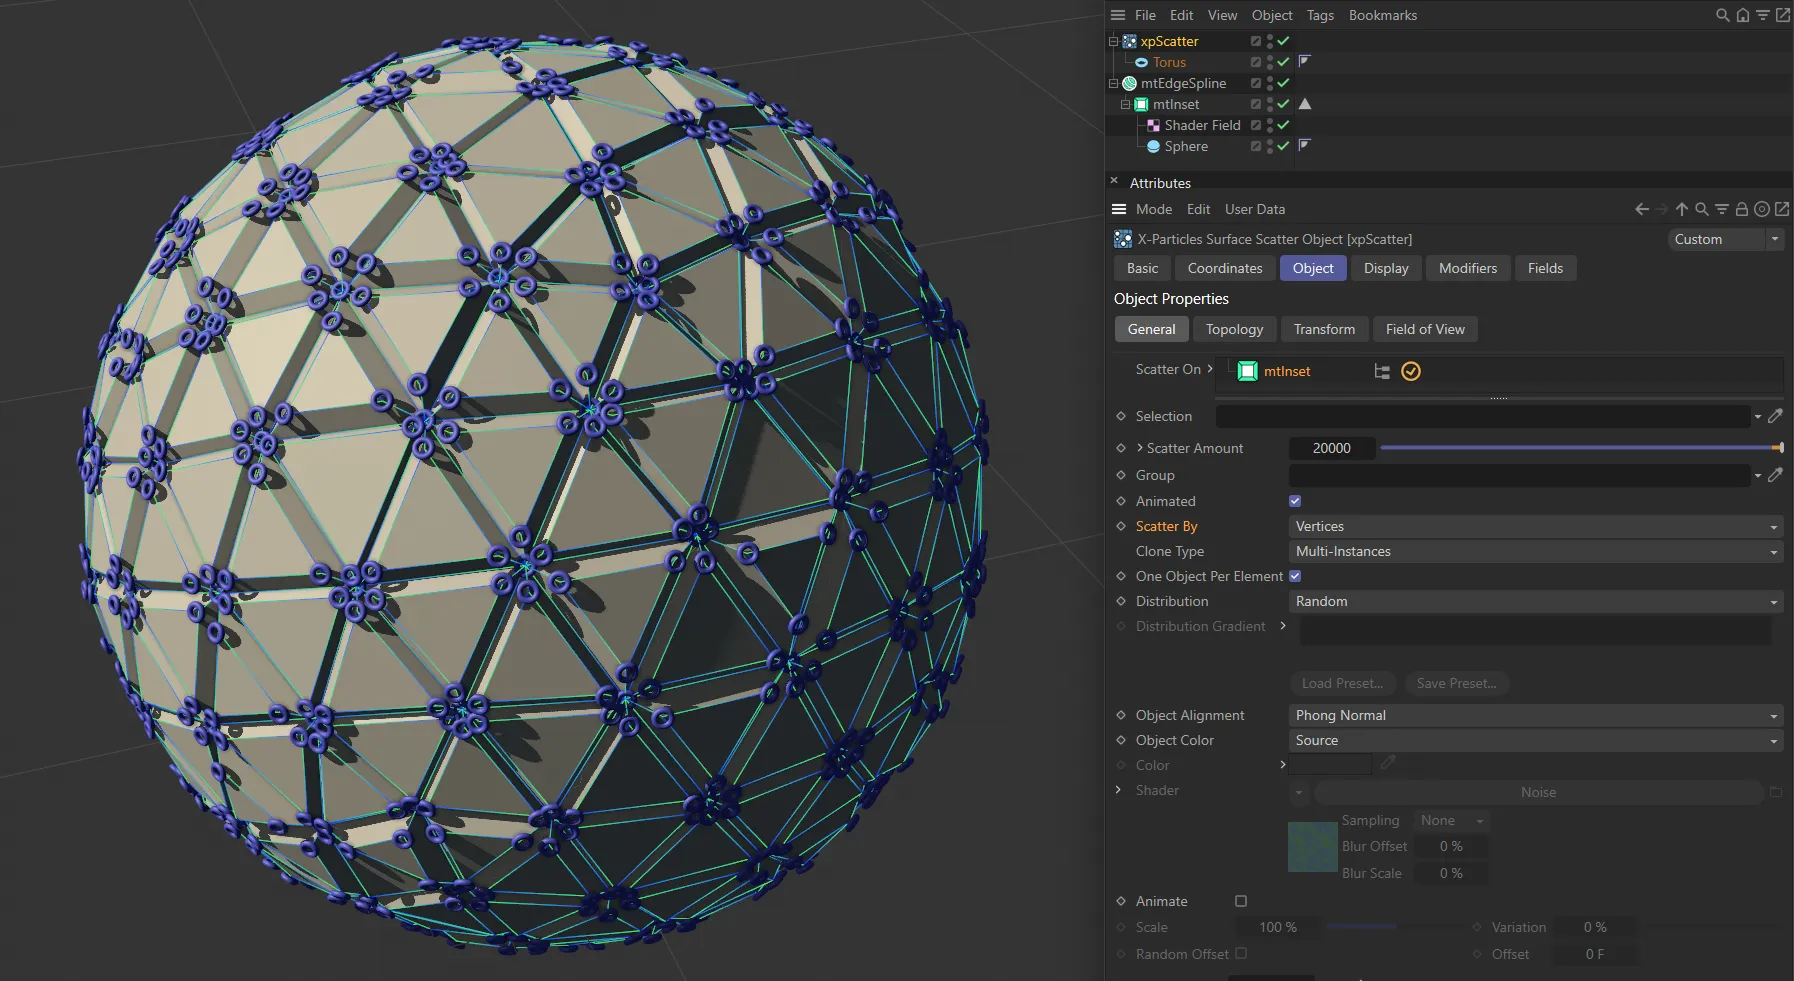The image size is (1794, 981).
Task: Open the Noise shader button
Action: coord(1538,791)
